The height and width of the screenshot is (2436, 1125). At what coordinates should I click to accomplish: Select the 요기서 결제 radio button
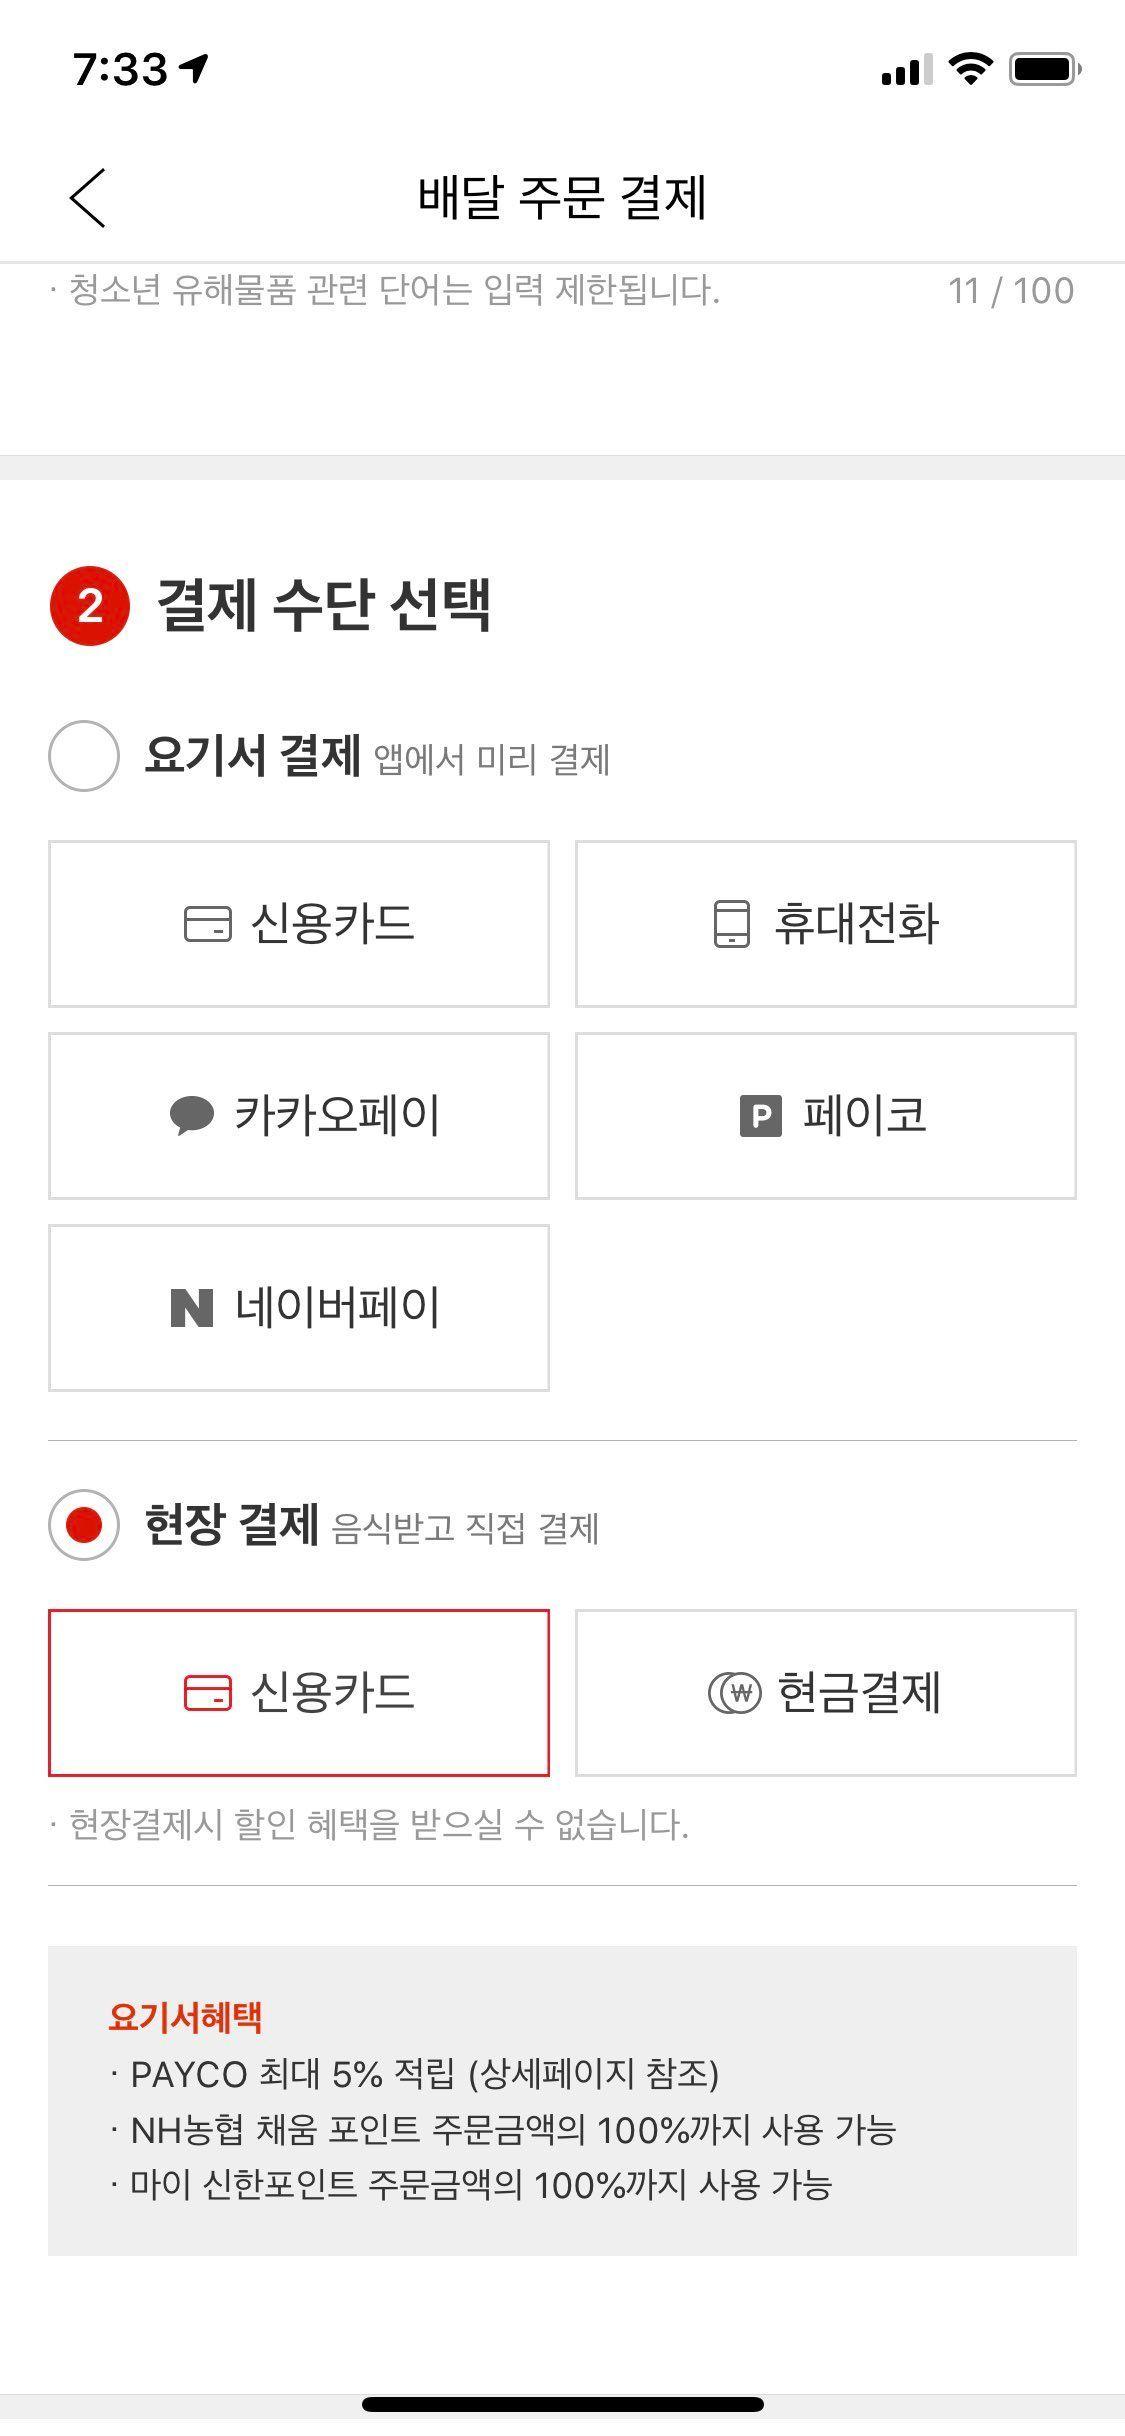[x=84, y=756]
